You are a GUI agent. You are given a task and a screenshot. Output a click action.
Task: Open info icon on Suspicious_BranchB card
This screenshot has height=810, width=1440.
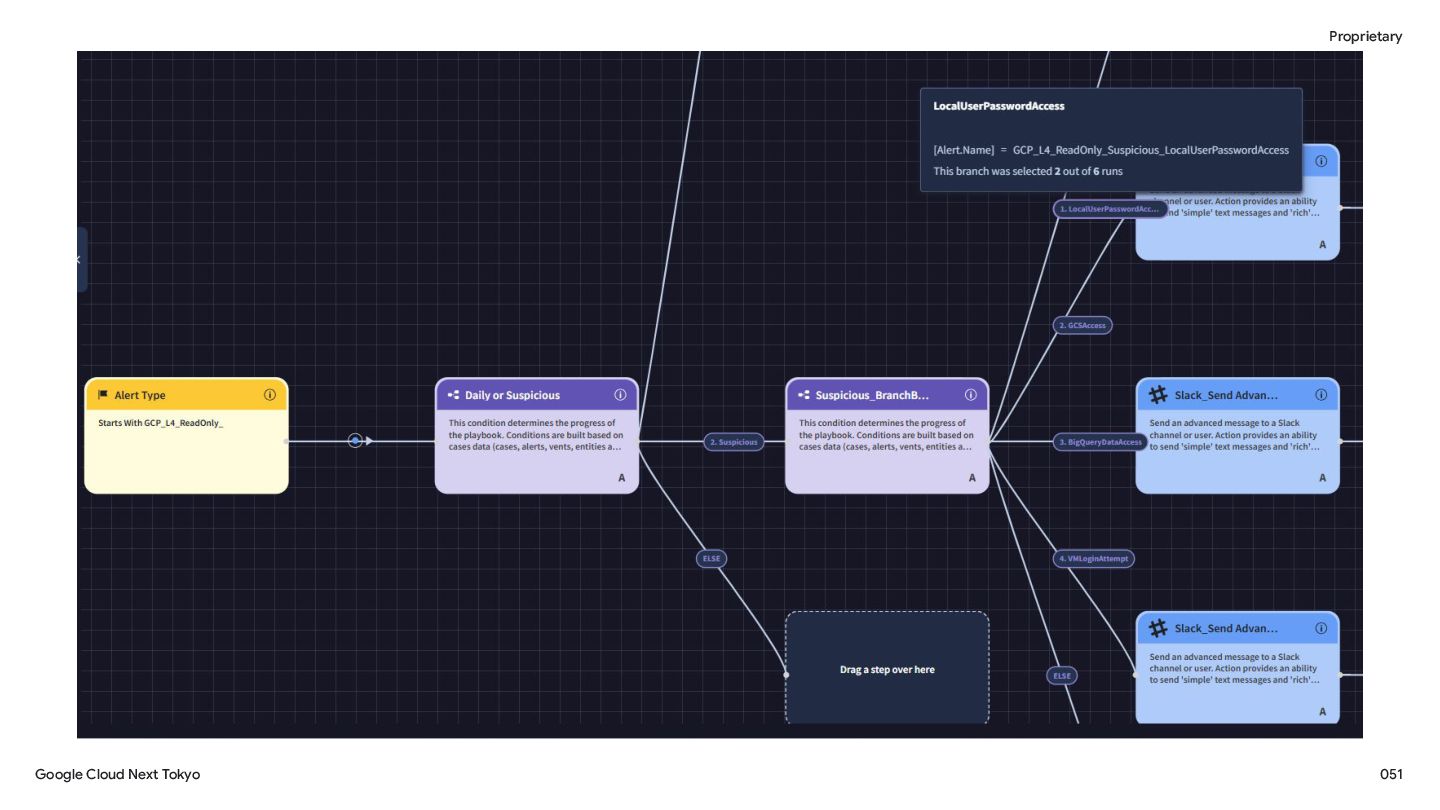pyautogui.click(x=971, y=395)
